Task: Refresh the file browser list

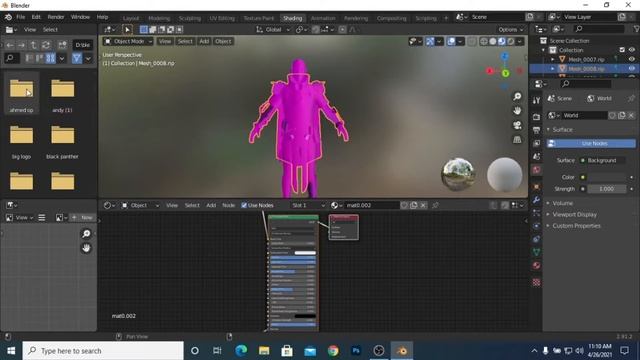Action: 46,45
